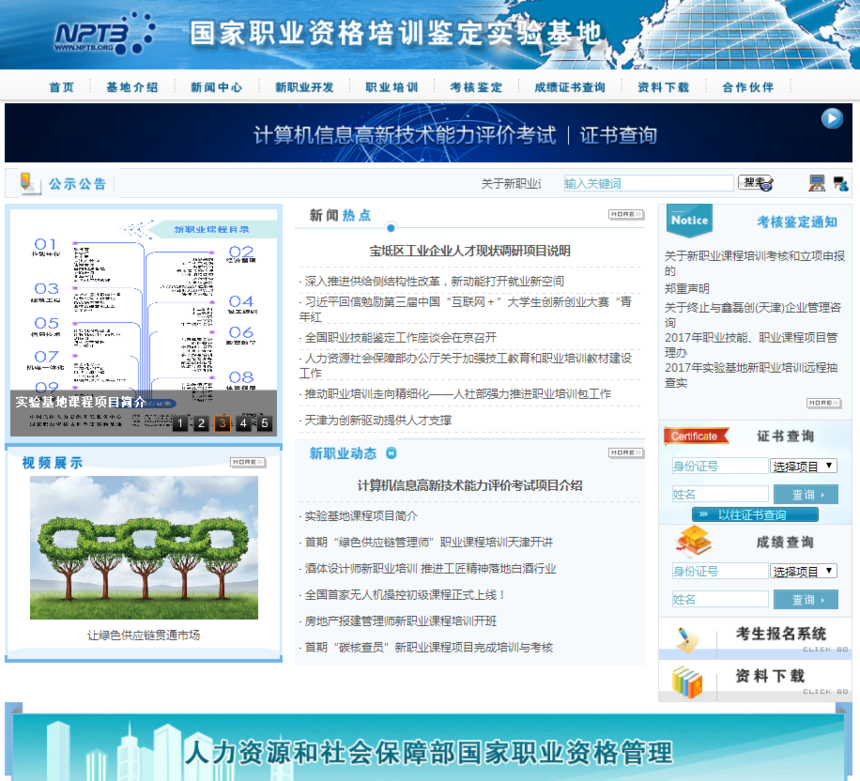860x781 pixels.
Task: Open 基地介绍 navigation item
Action: click(132, 87)
